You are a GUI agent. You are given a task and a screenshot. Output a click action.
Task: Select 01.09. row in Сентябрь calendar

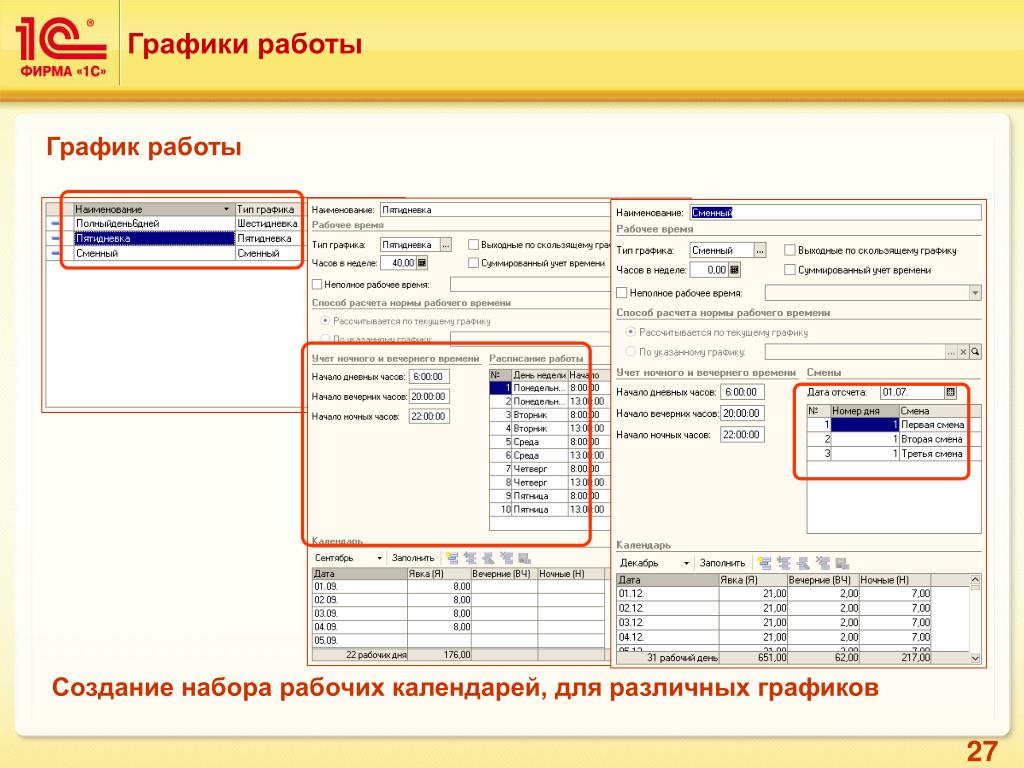pos(458,586)
